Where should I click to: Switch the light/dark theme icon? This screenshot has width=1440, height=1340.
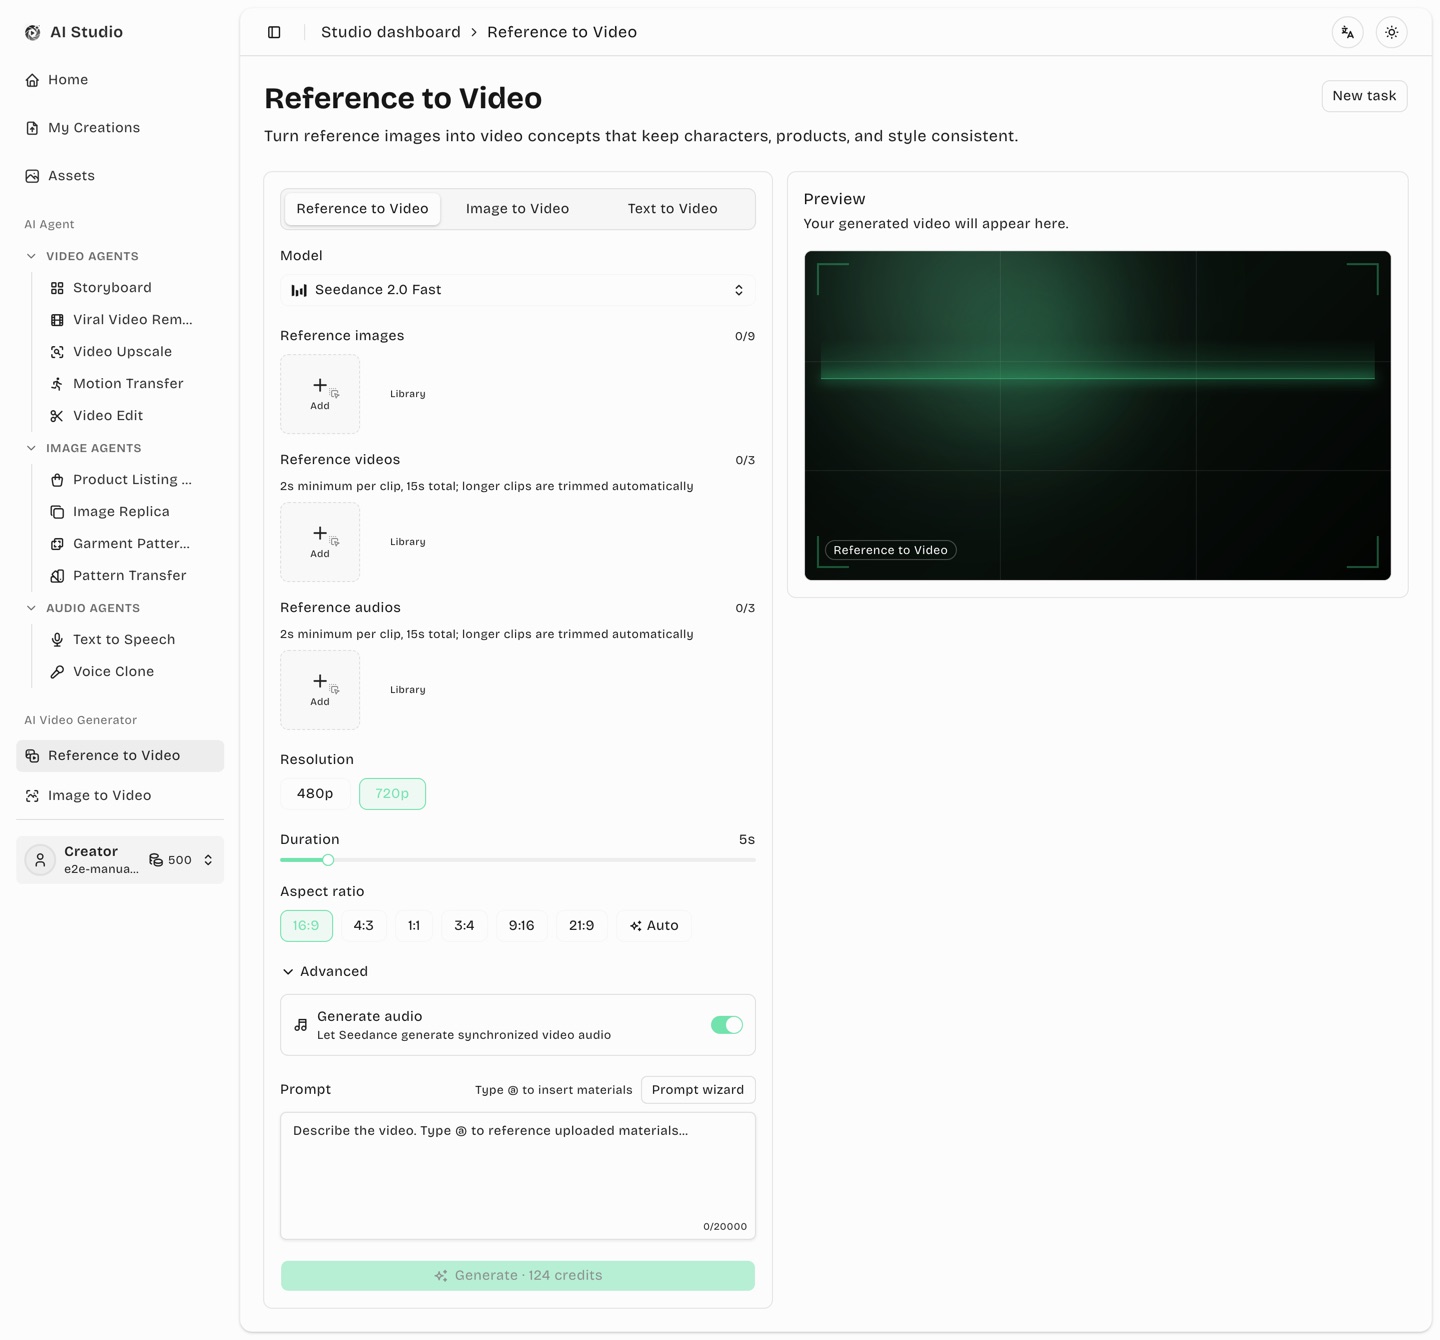[x=1392, y=32]
